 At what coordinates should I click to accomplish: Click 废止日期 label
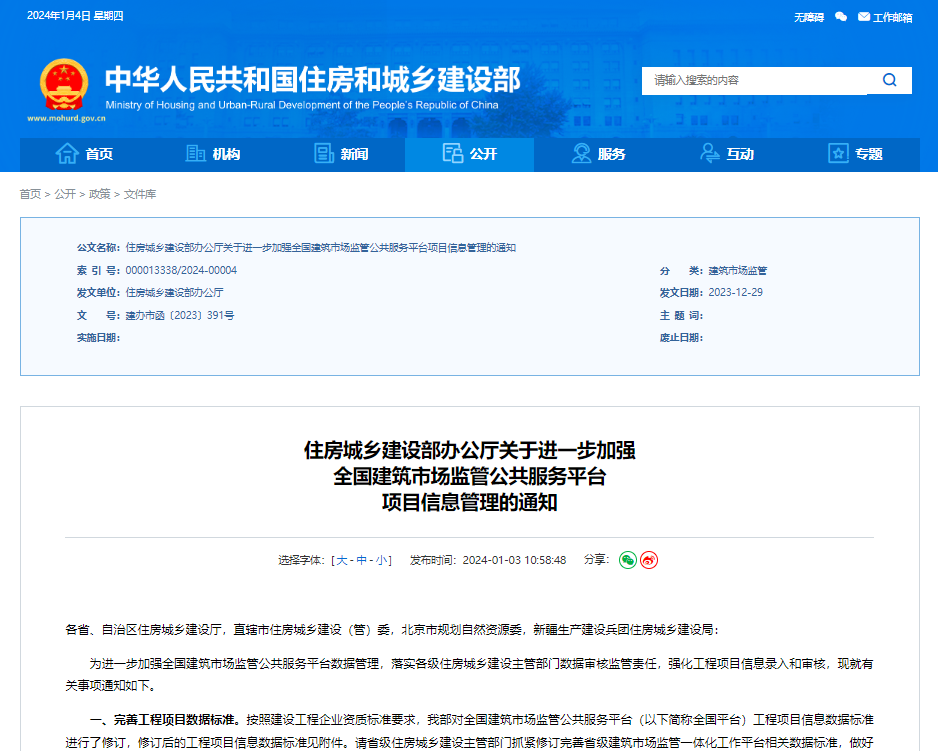(x=681, y=338)
